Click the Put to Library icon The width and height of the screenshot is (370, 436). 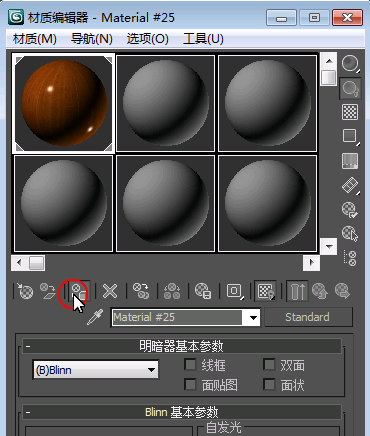click(x=203, y=291)
